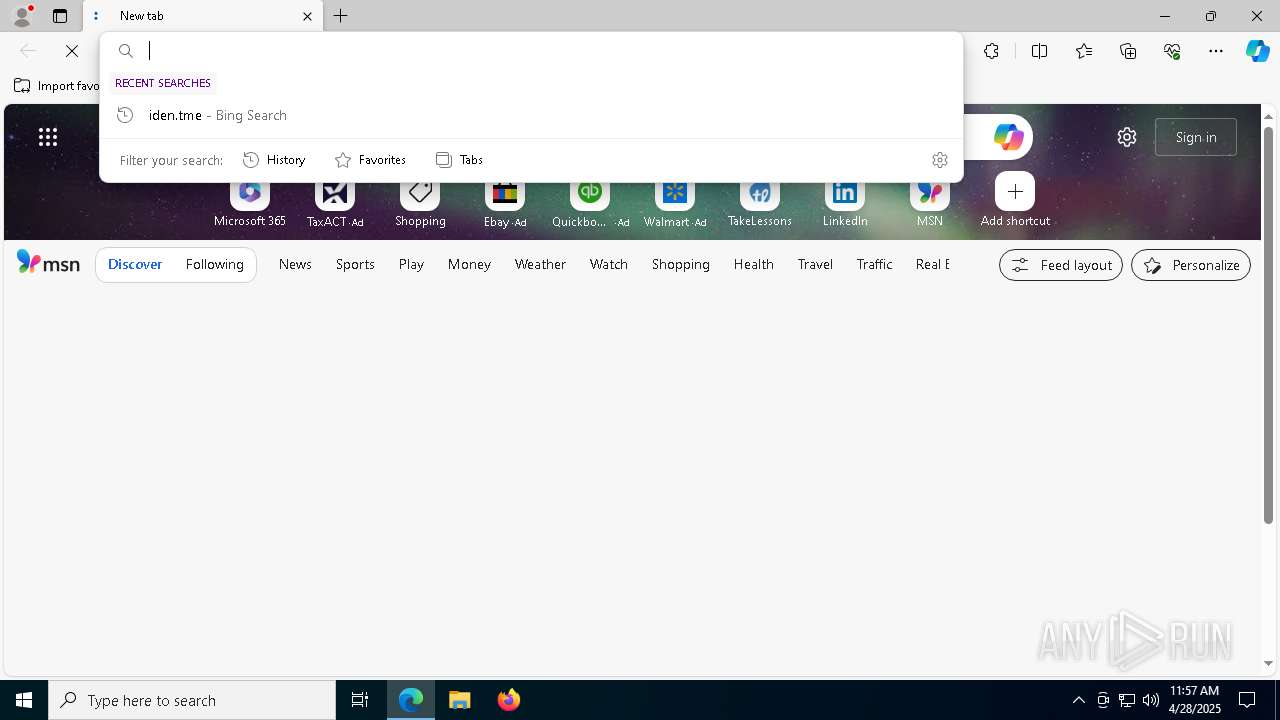Click the Personalize button
The width and height of the screenshot is (1280, 720).
pos(1191,265)
